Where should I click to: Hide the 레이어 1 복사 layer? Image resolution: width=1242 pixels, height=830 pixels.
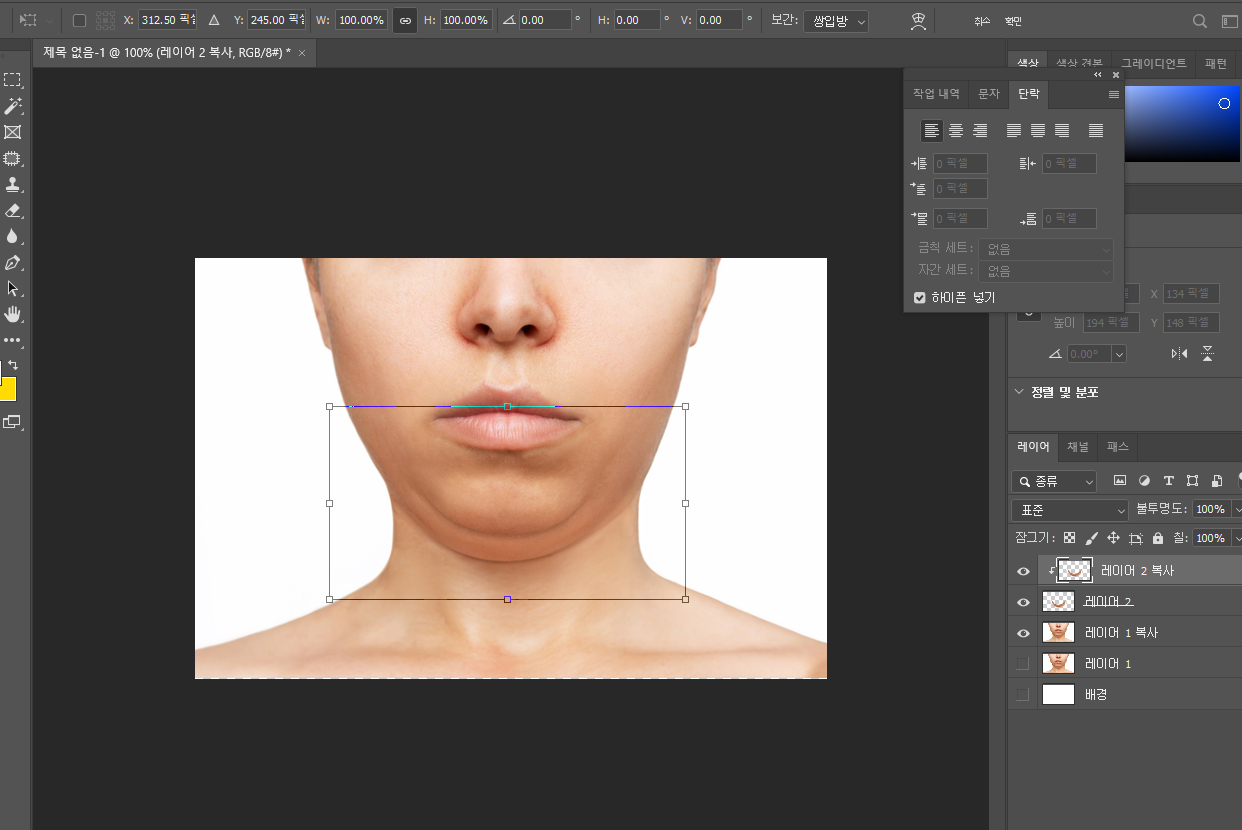(x=1022, y=633)
